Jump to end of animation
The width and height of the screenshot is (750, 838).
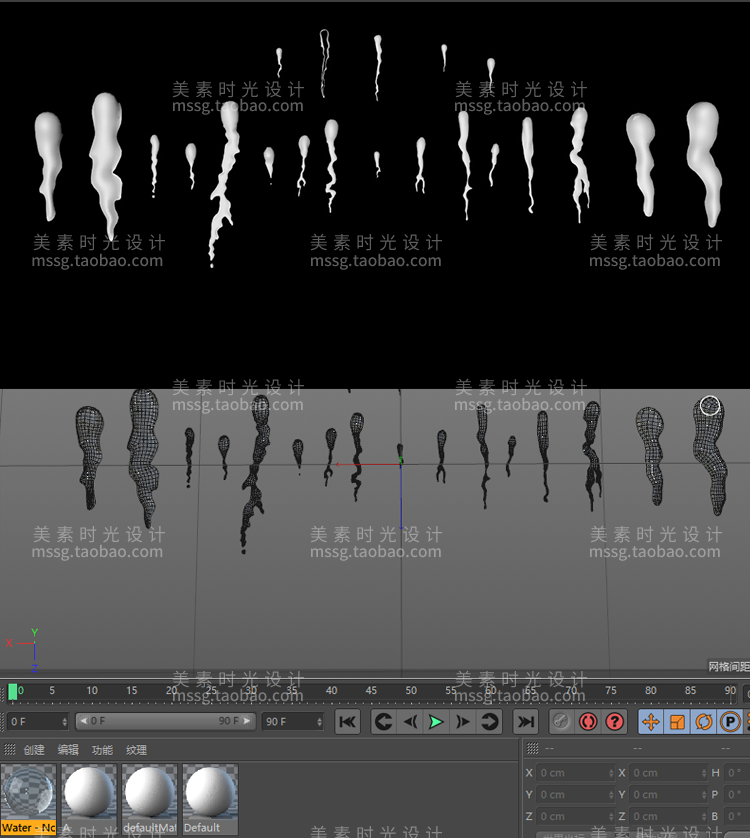point(525,722)
